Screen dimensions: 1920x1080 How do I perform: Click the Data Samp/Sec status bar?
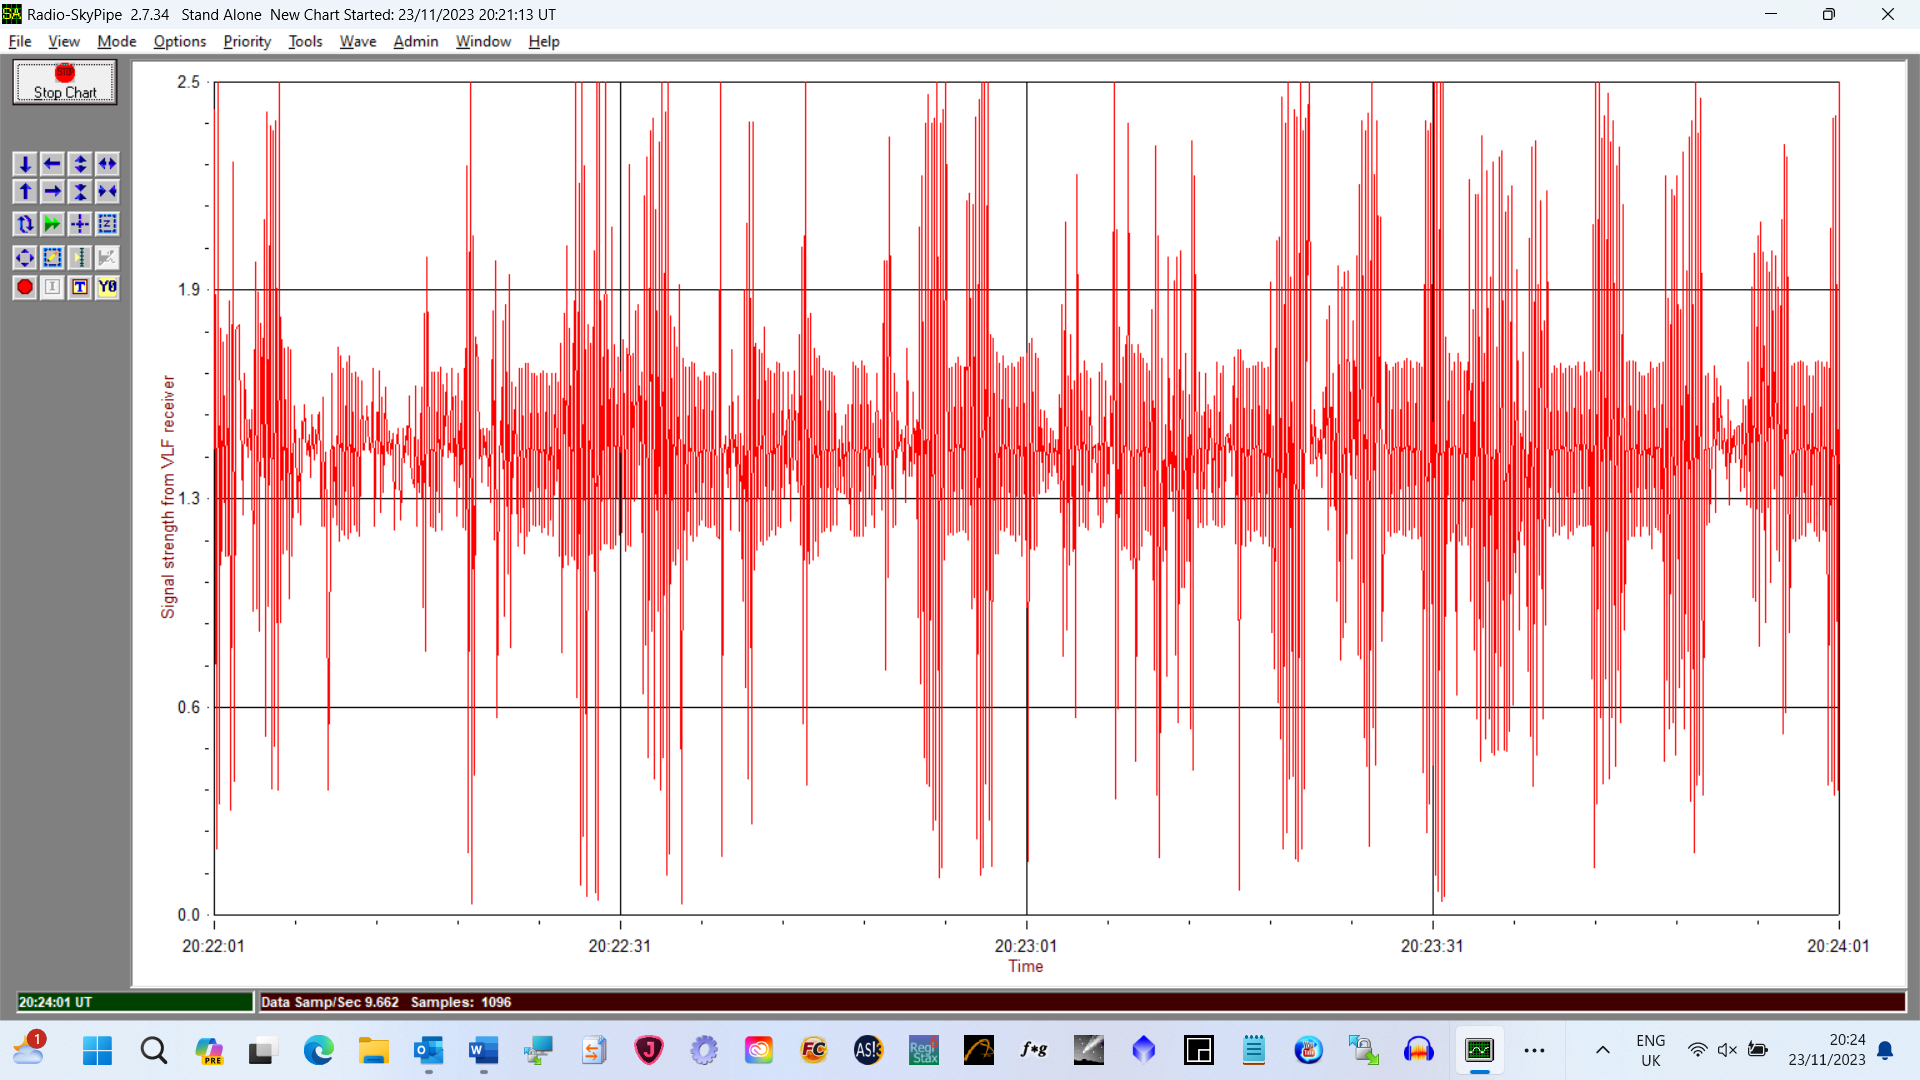pos(385,1002)
